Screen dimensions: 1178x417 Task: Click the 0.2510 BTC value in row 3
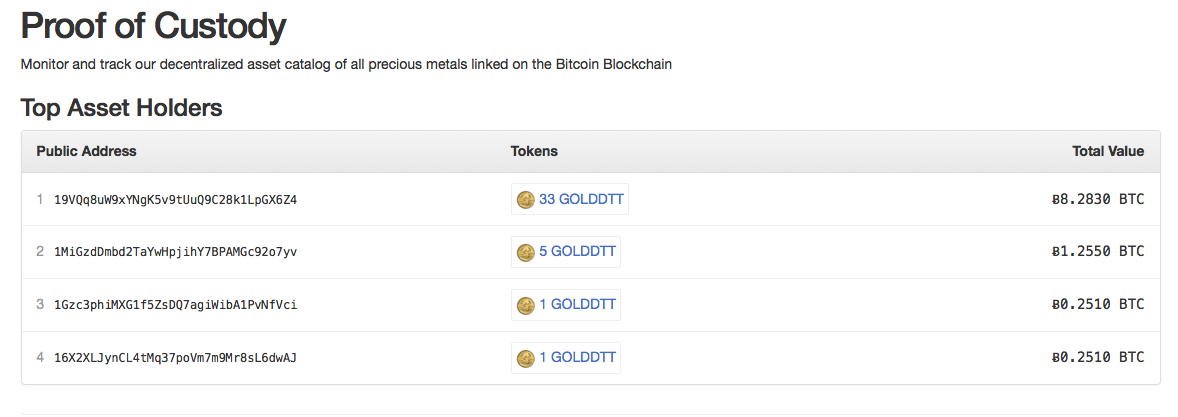tap(1098, 305)
